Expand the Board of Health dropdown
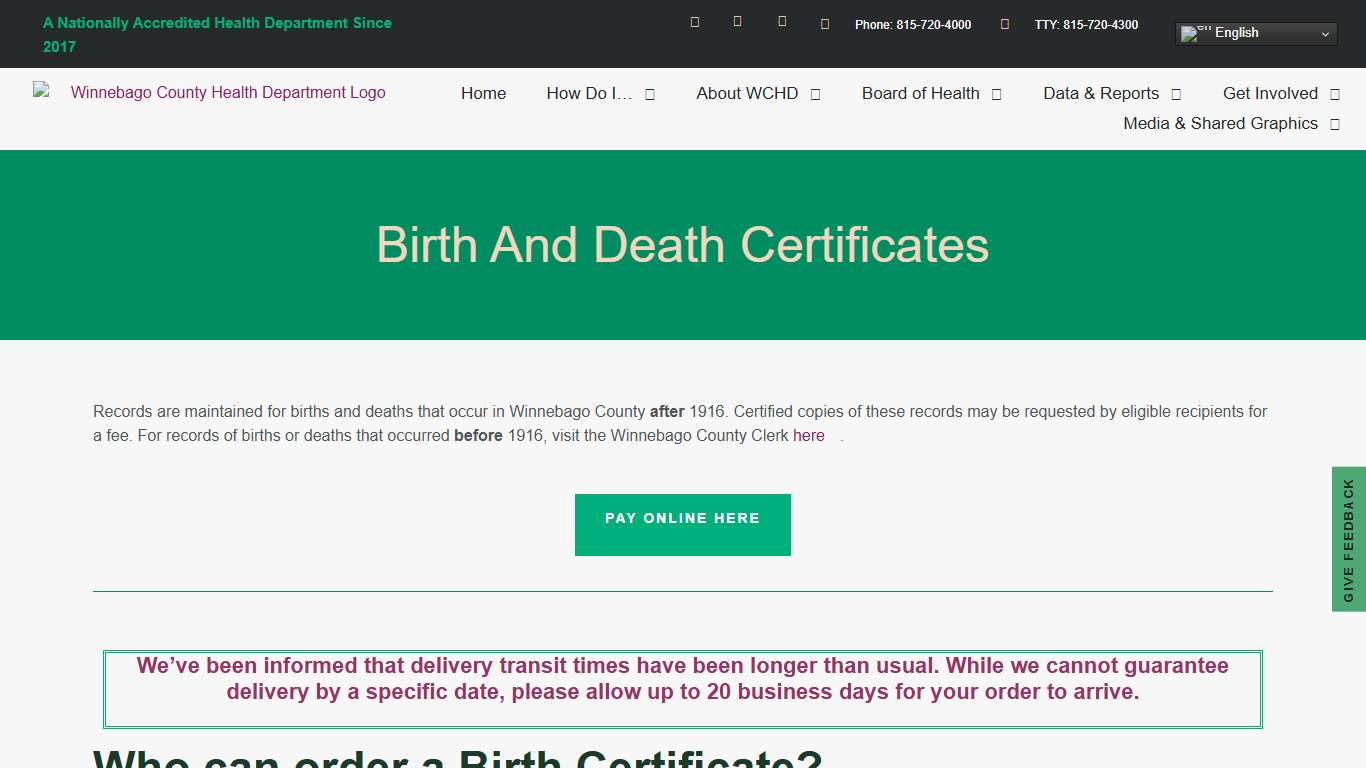Image resolution: width=1366 pixels, height=768 pixels. [x=996, y=93]
